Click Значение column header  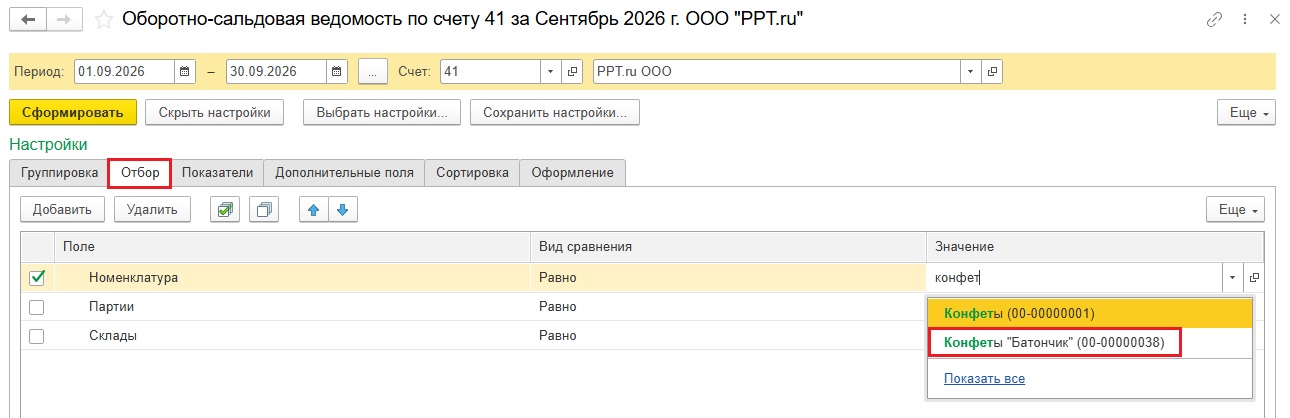(1095, 246)
